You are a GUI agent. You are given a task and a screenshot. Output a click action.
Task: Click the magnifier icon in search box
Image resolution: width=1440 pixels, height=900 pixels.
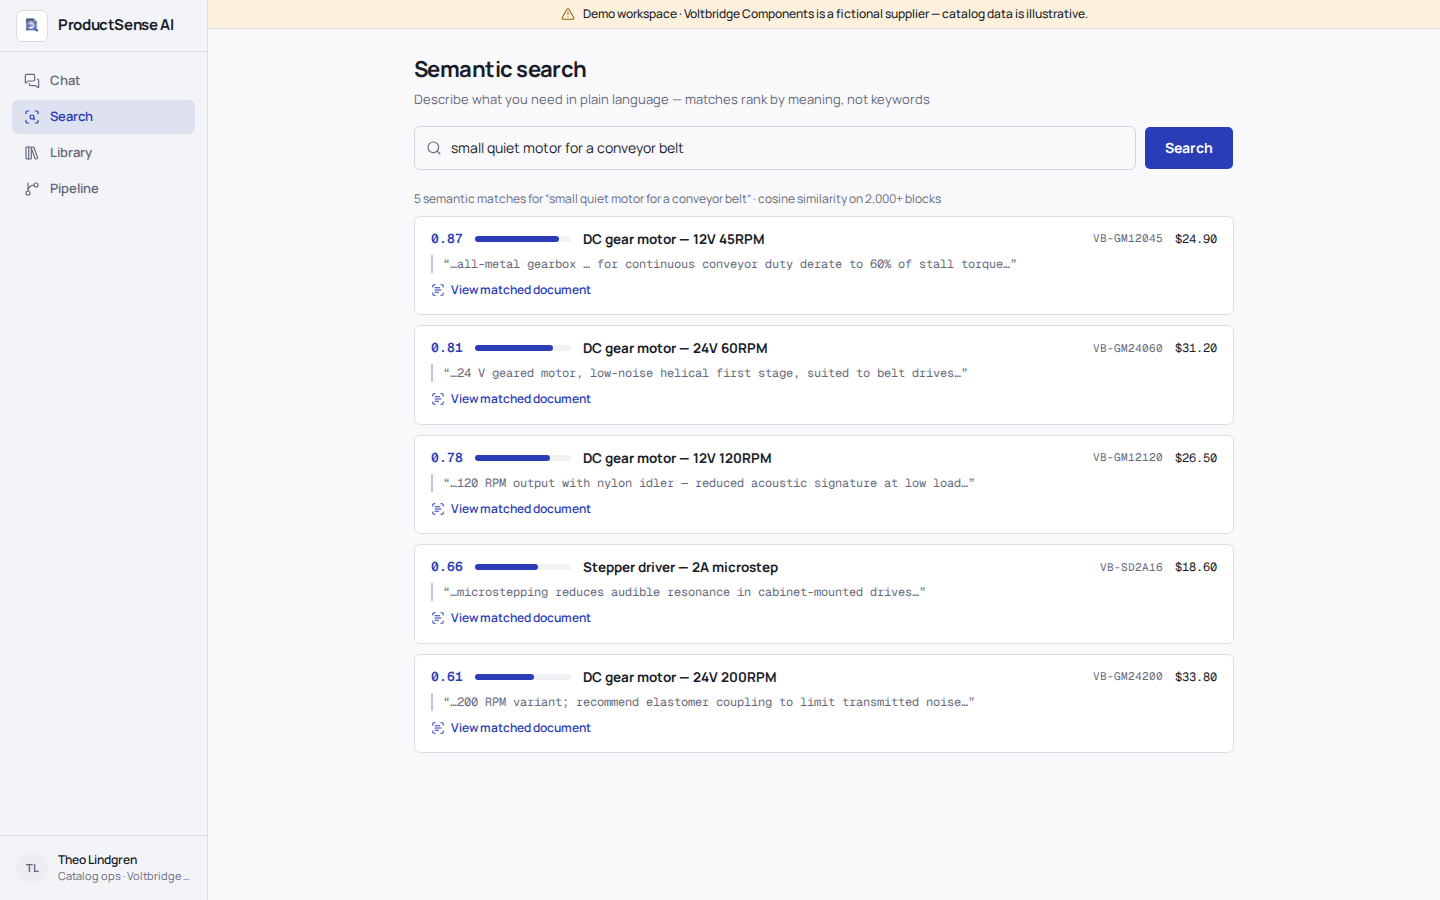point(434,148)
